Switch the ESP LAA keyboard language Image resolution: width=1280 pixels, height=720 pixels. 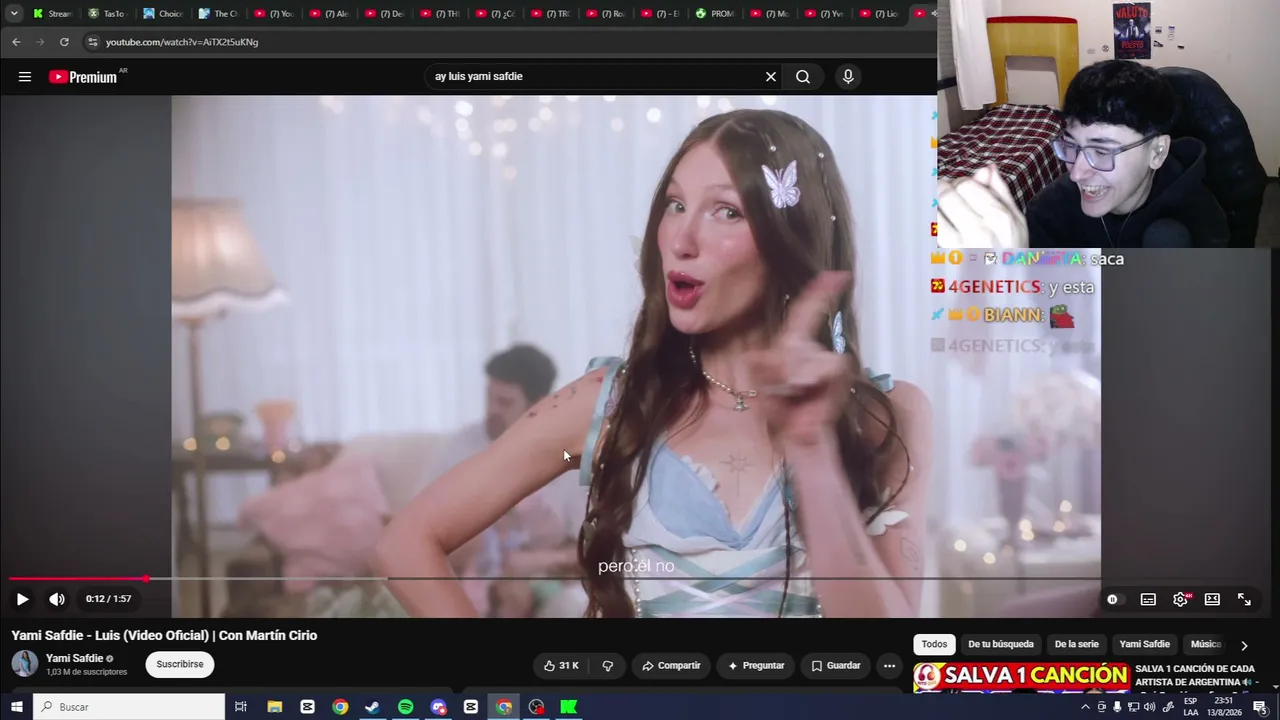click(x=1190, y=707)
